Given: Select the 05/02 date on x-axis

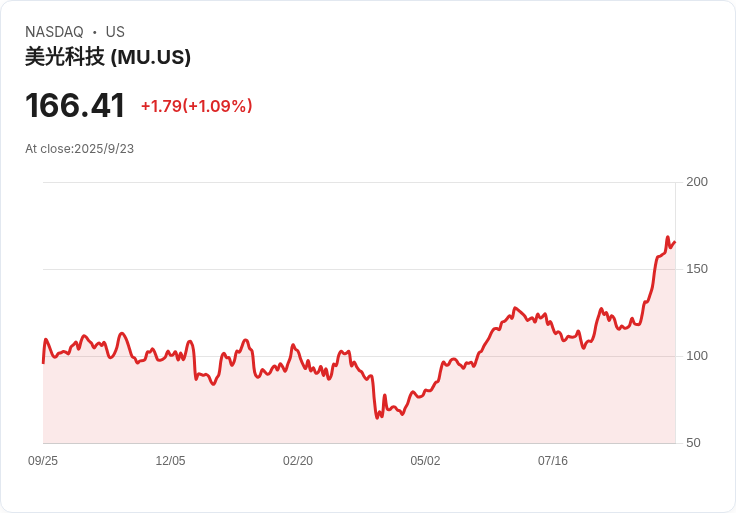Looking at the screenshot, I should tap(425, 461).
